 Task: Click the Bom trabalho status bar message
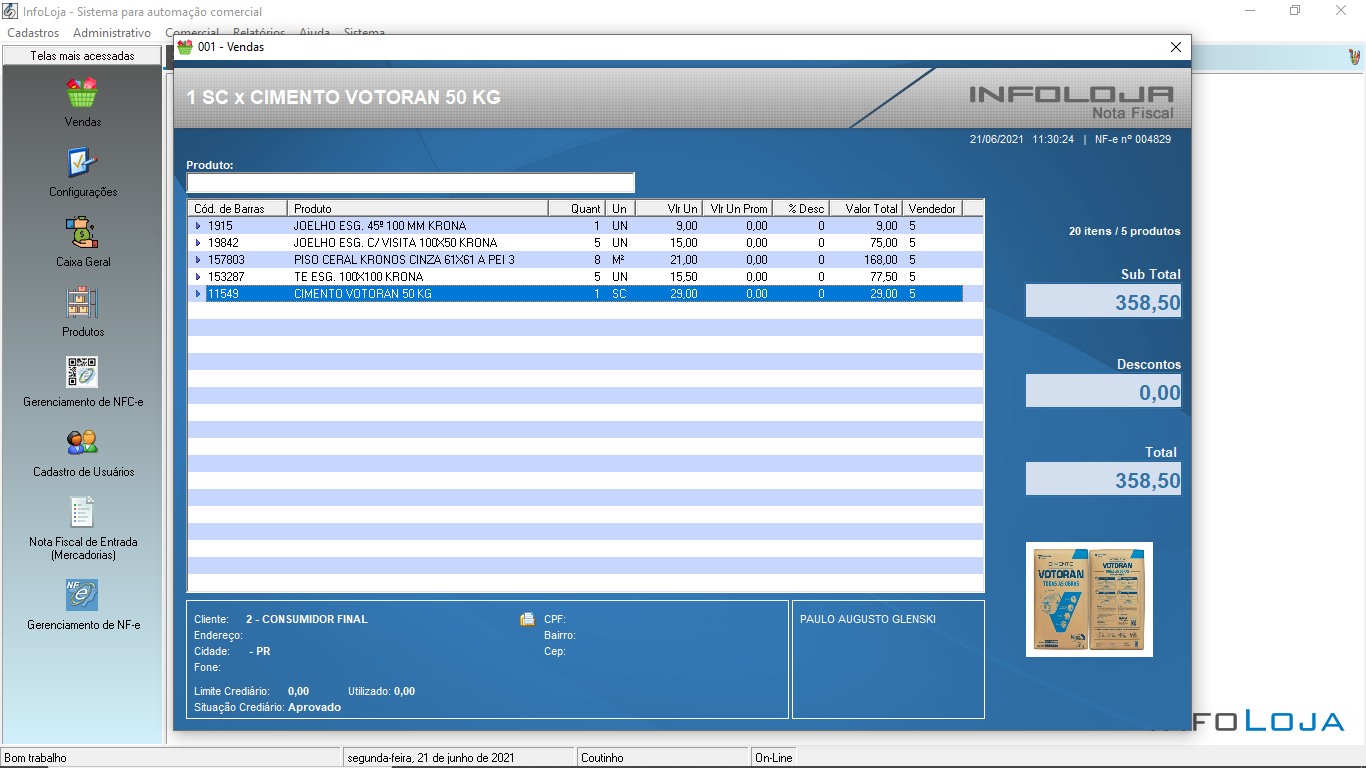click(x=170, y=758)
